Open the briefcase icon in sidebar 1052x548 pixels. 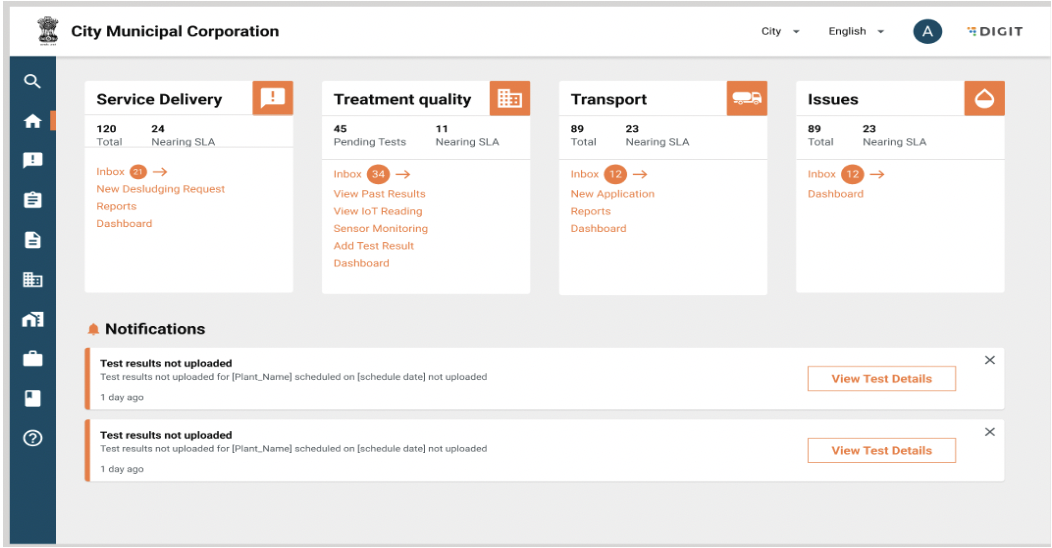coord(33,358)
